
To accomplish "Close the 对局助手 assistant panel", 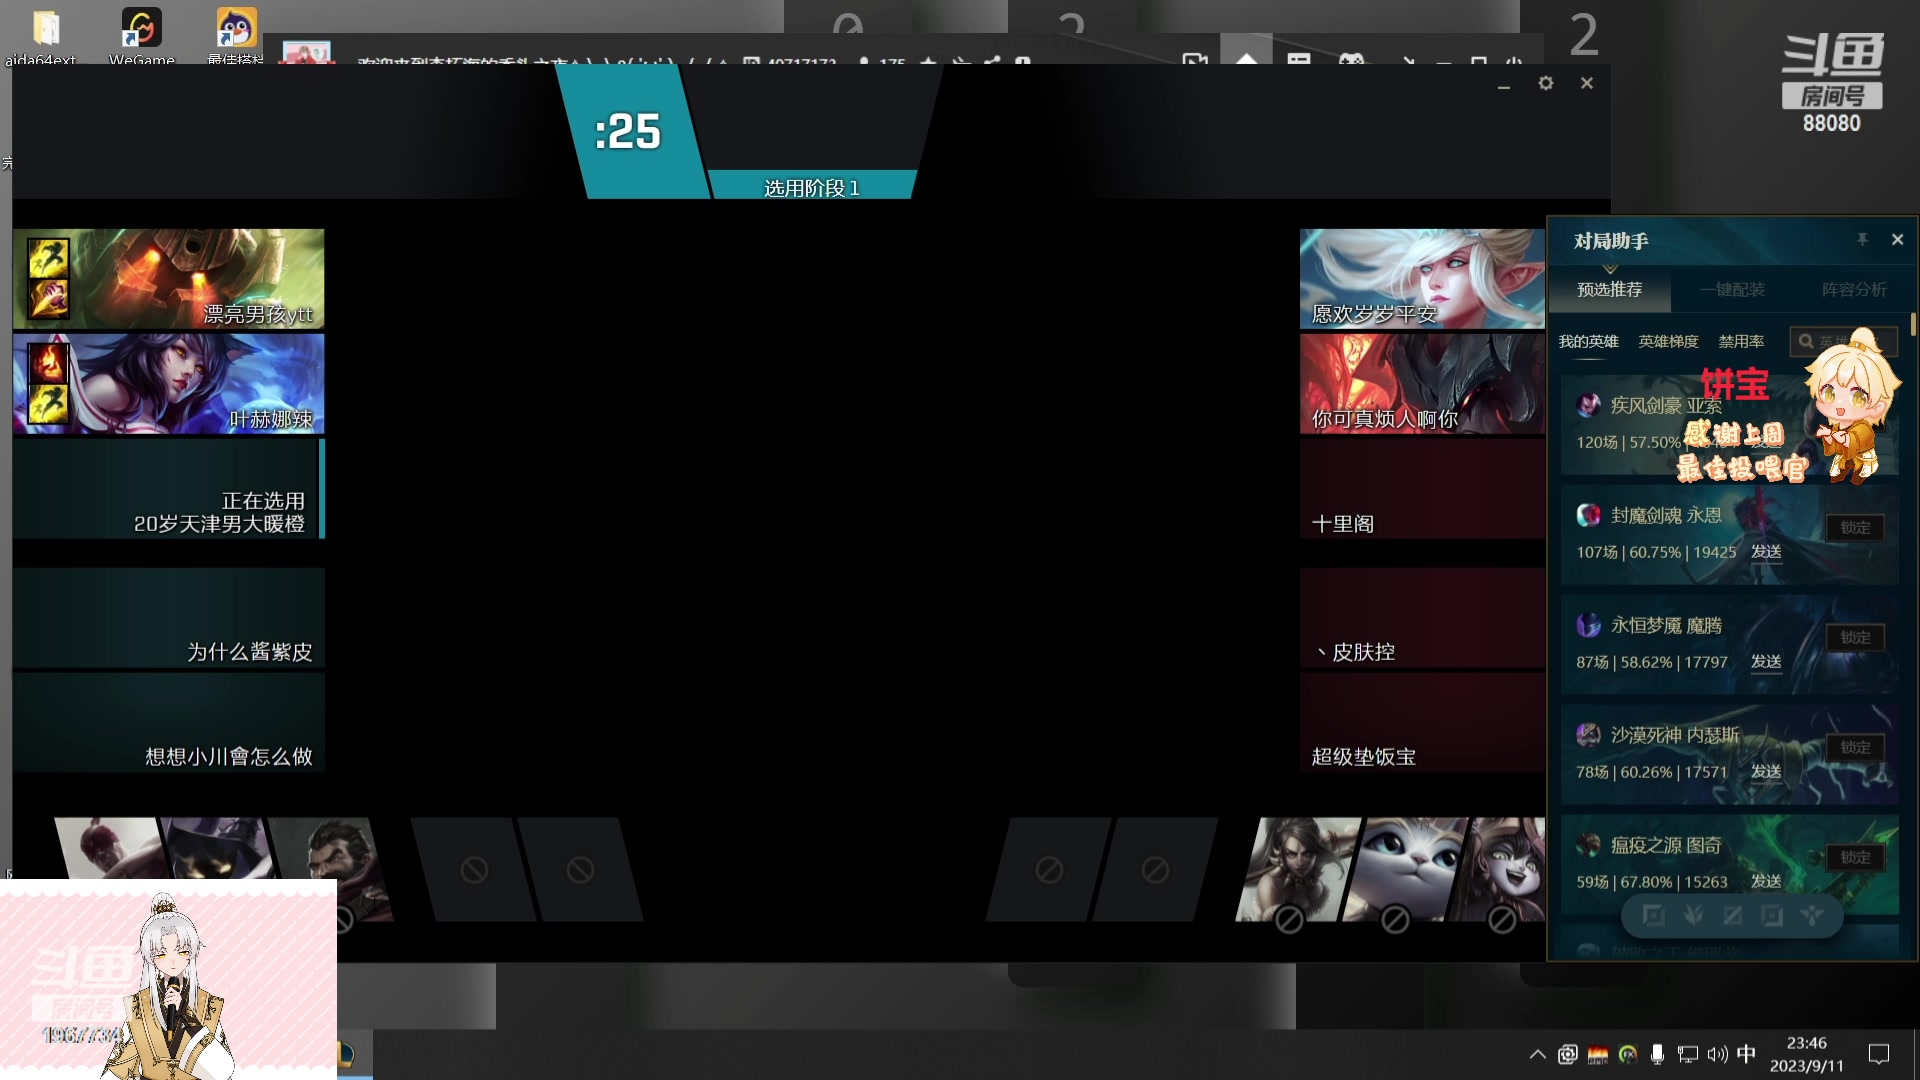I will [1897, 240].
